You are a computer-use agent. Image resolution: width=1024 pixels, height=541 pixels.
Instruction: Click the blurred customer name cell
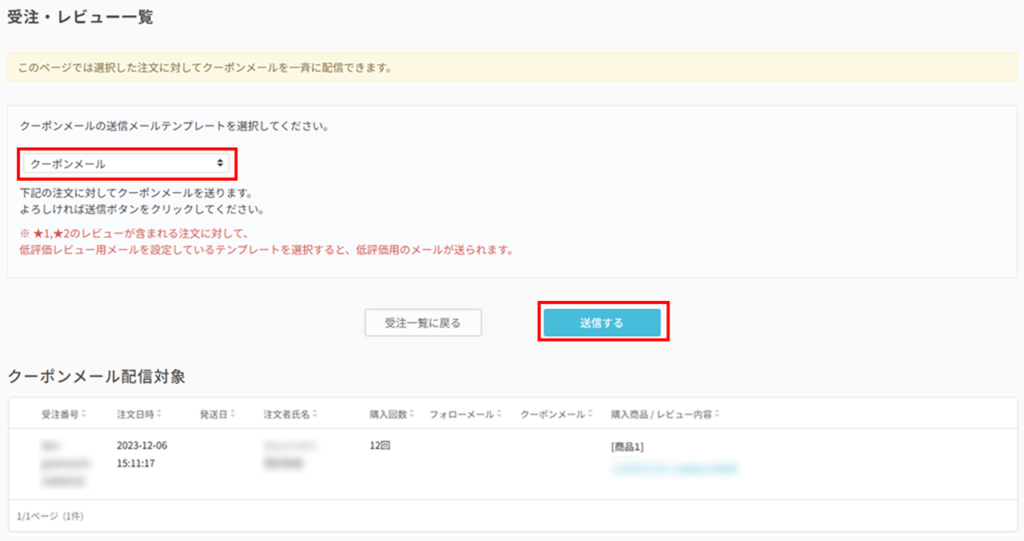tap(290, 455)
